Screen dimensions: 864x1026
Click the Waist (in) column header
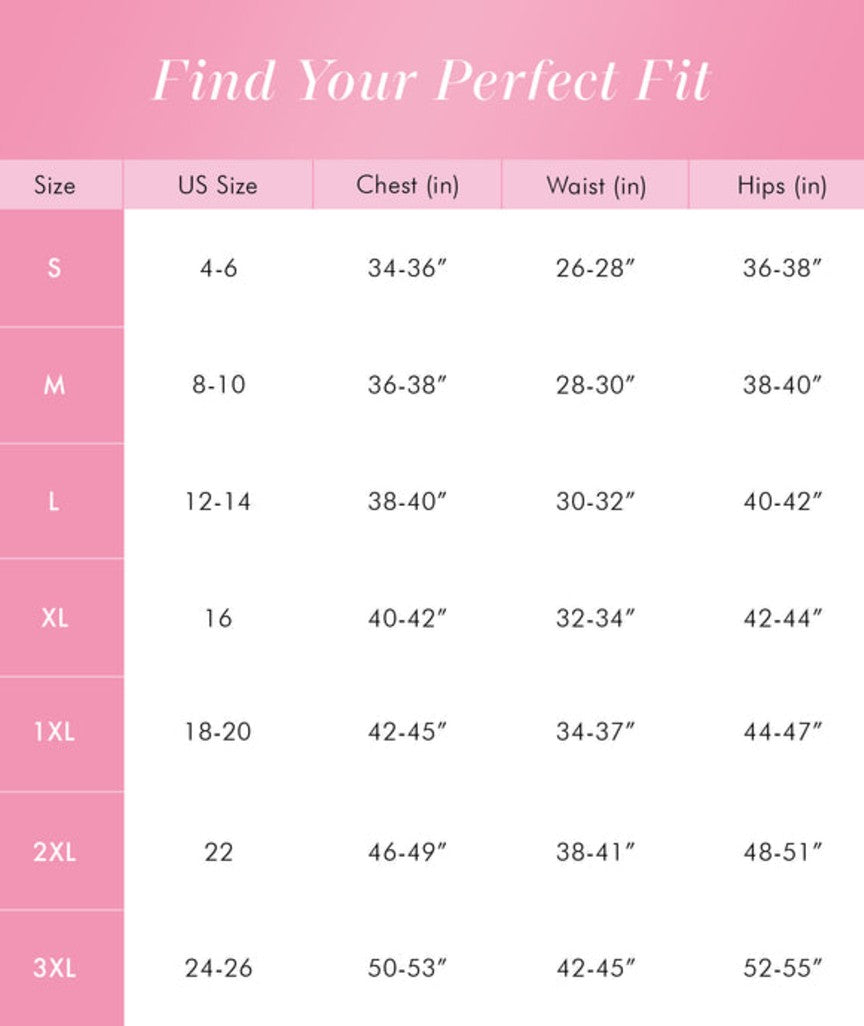pyautogui.click(x=596, y=185)
